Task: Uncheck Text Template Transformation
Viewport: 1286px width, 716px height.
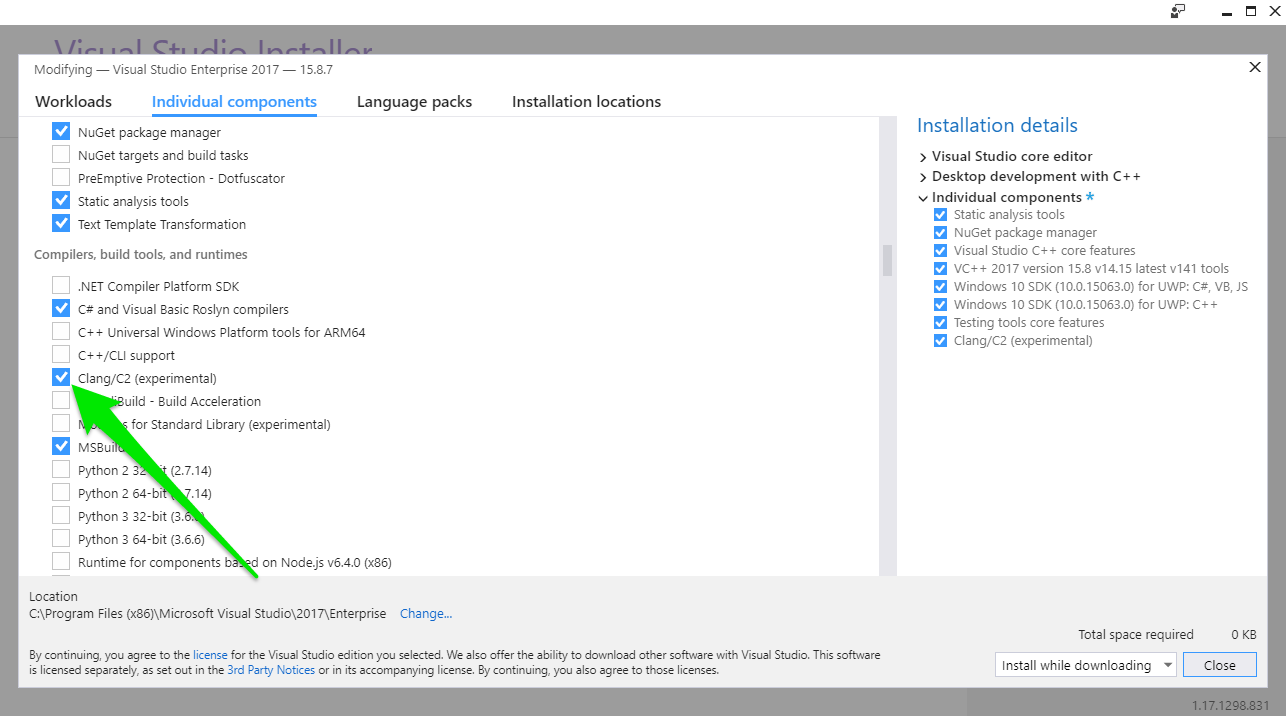Action: pos(61,223)
